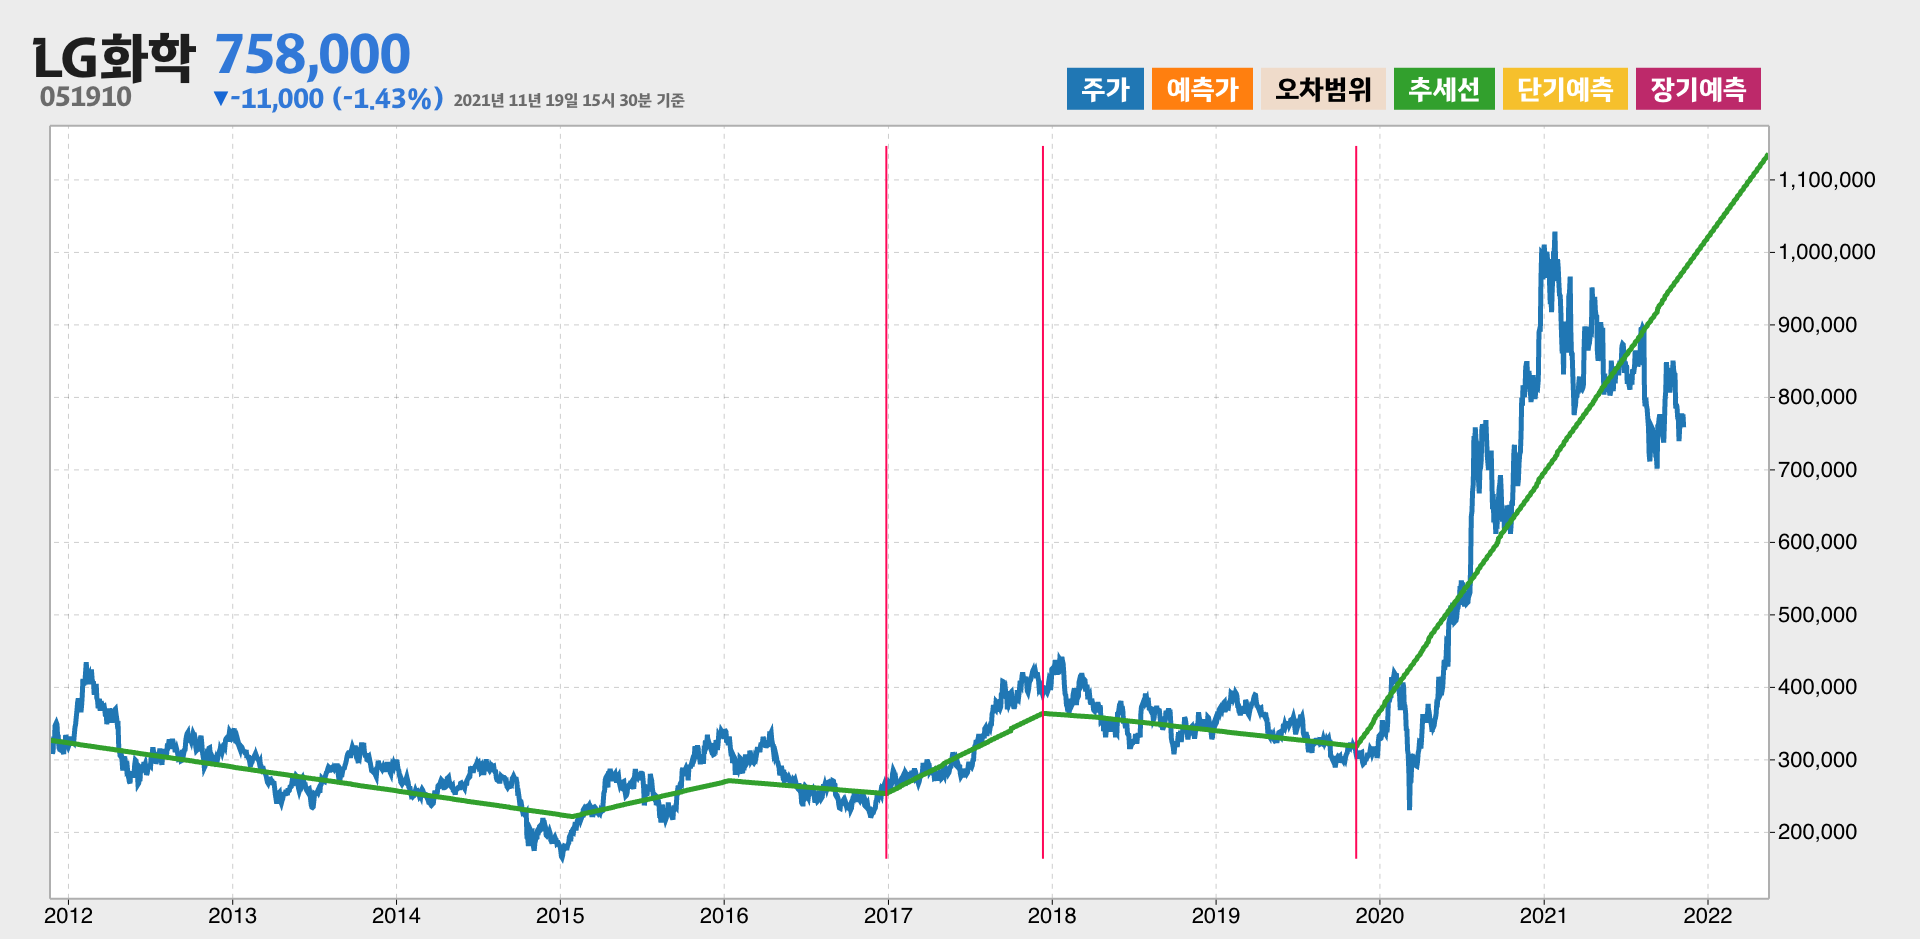Toggle the 추세선 trend line legend

(1444, 89)
